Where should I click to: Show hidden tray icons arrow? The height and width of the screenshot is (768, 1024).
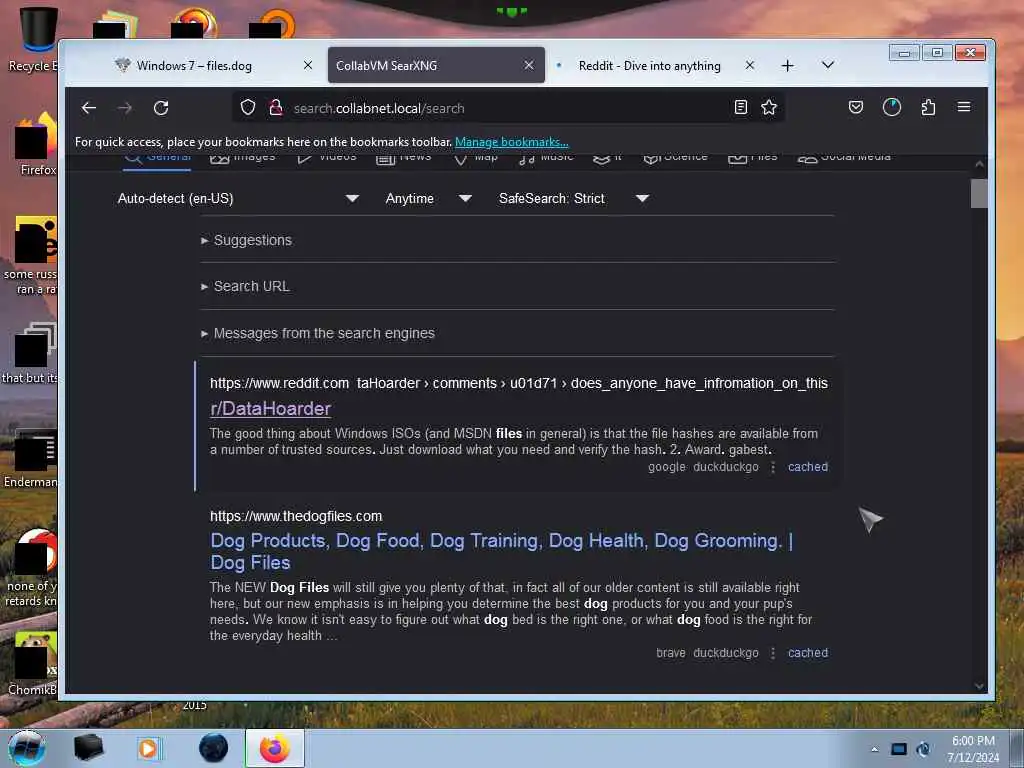(x=874, y=749)
